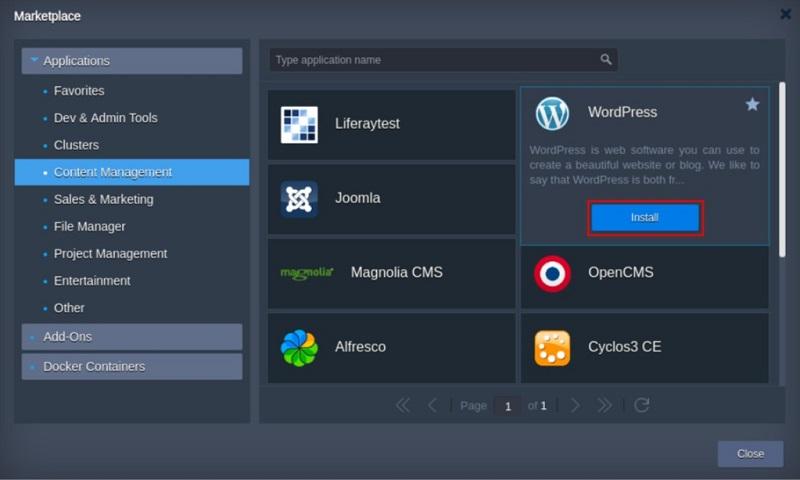Image resolution: width=800 pixels, height=480 pixels.
Task: Click the search magnifier icon
Action: coord(606,59)
